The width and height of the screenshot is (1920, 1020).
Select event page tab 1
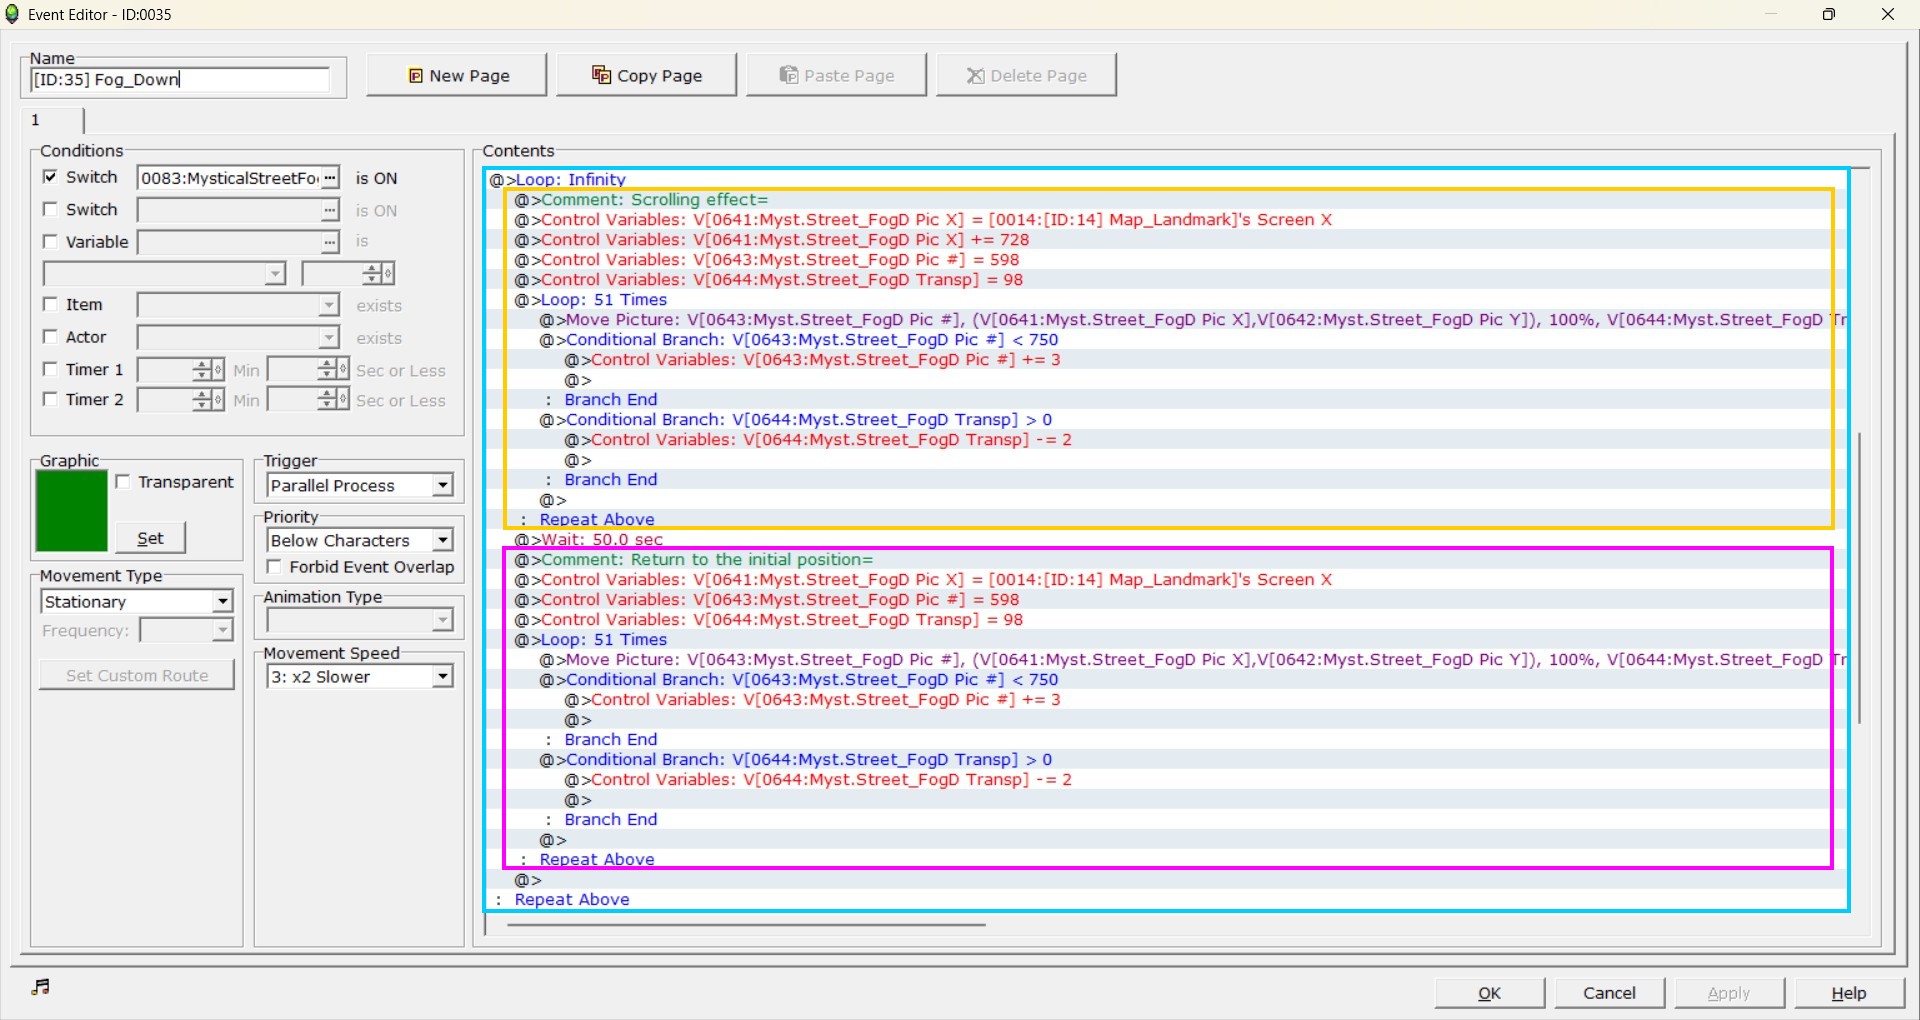click(52, 120)
